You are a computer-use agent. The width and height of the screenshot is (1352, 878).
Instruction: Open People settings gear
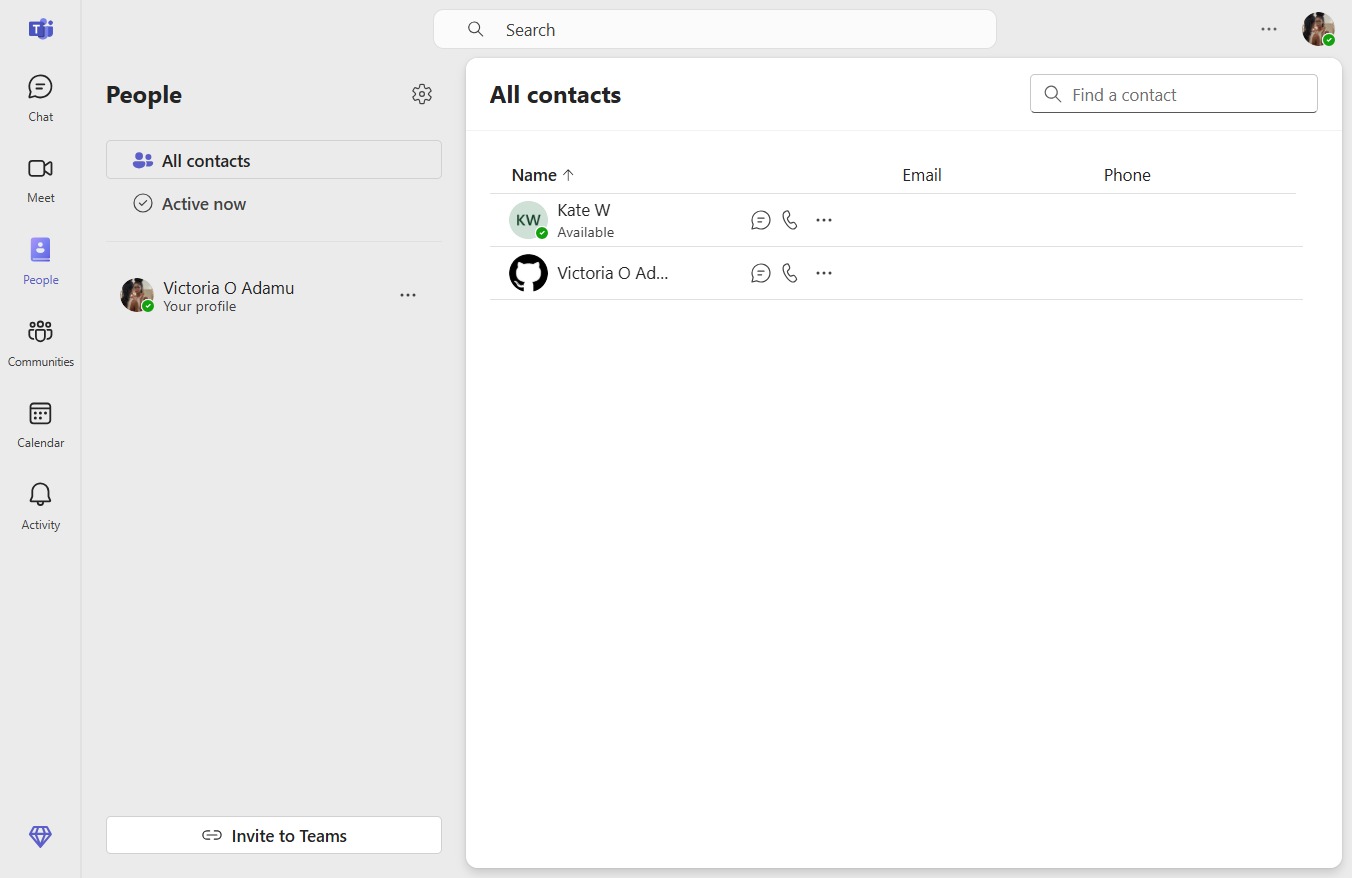422,94
